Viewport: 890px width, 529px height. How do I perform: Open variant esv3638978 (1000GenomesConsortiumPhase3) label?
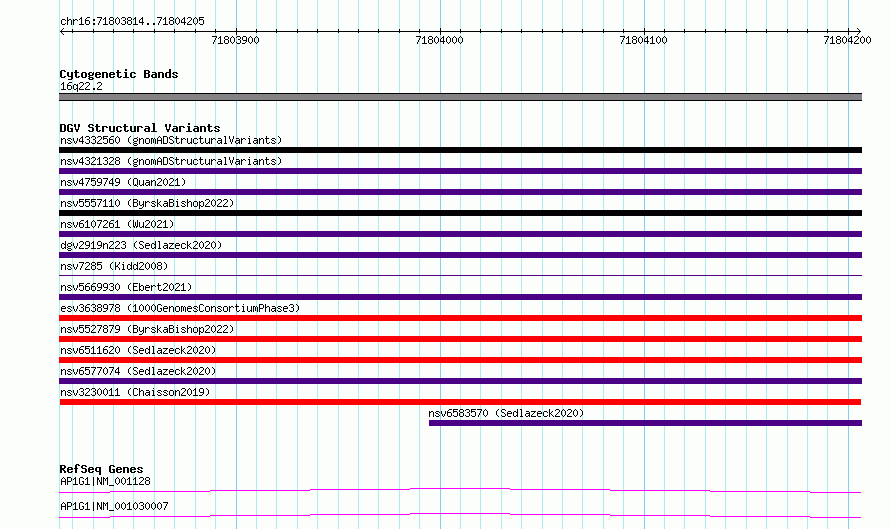point(180,308)
